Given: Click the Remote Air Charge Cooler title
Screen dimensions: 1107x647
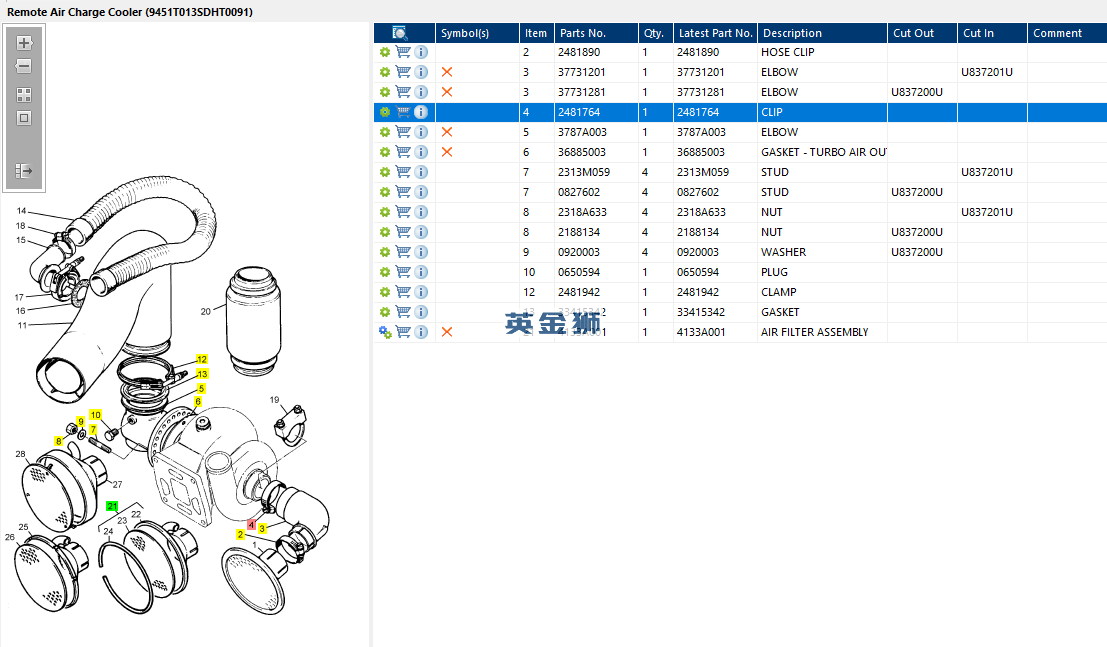Looking at the screenshot, I should tap(129, 12).
